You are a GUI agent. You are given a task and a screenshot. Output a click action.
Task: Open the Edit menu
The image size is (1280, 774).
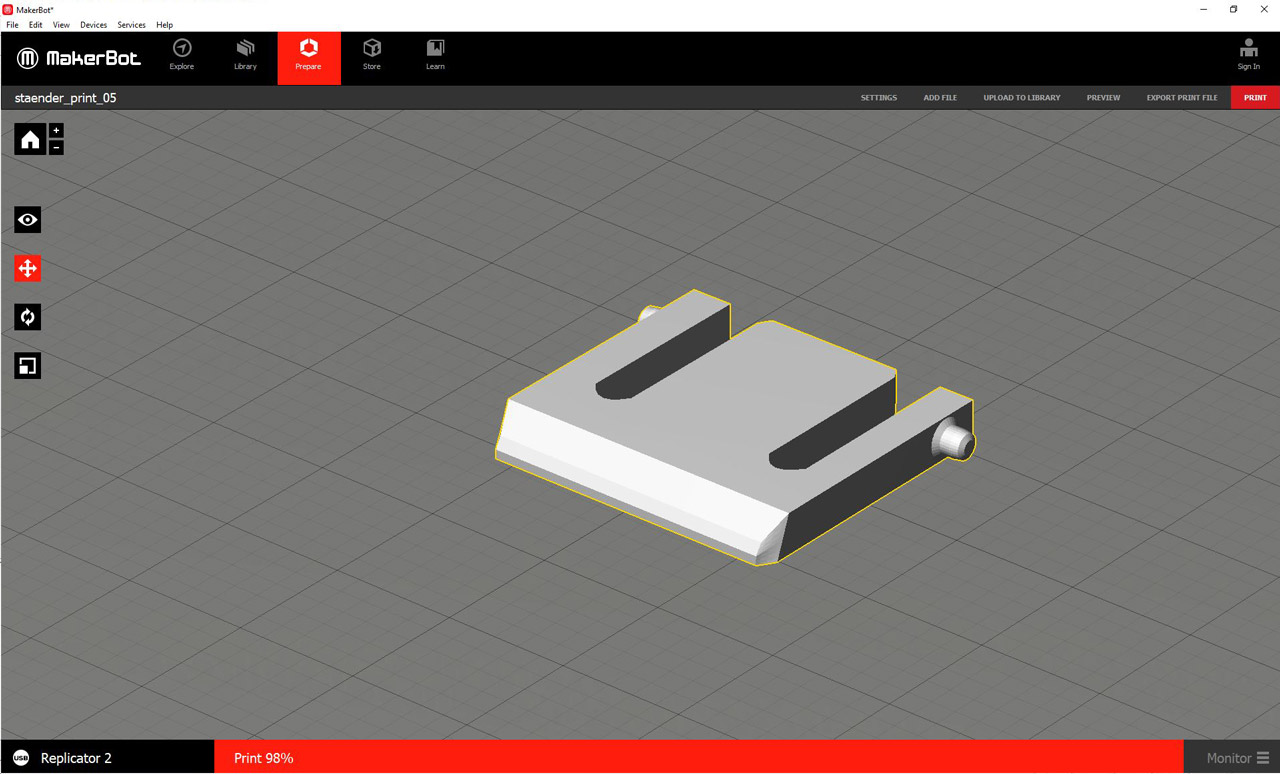tap(36, 25)
